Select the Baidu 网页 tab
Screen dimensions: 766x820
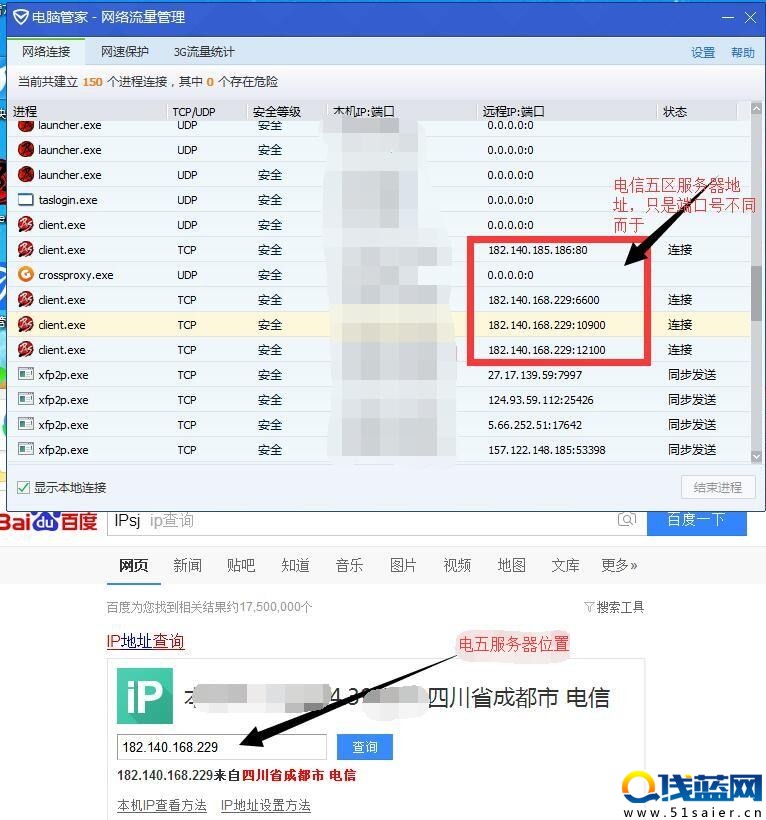click(133, 565)
